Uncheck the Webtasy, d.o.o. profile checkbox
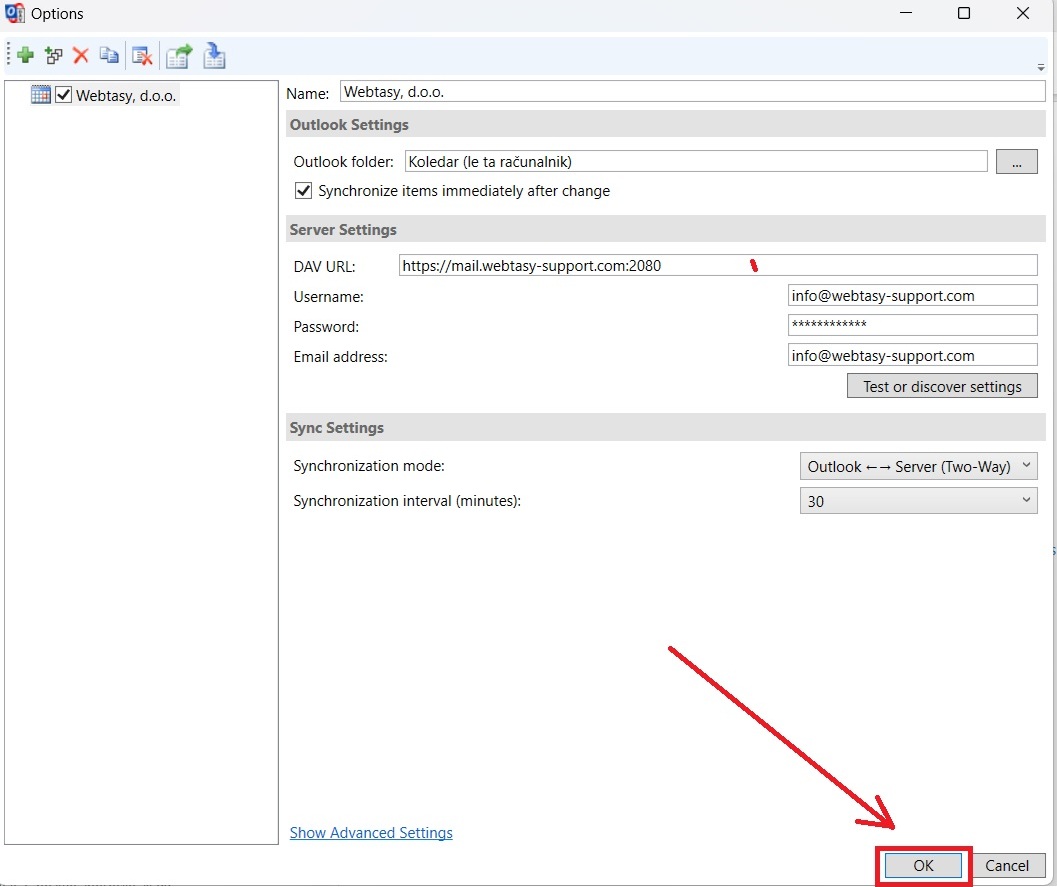This screenshot has width=1057, height=887. click(64, 95)
